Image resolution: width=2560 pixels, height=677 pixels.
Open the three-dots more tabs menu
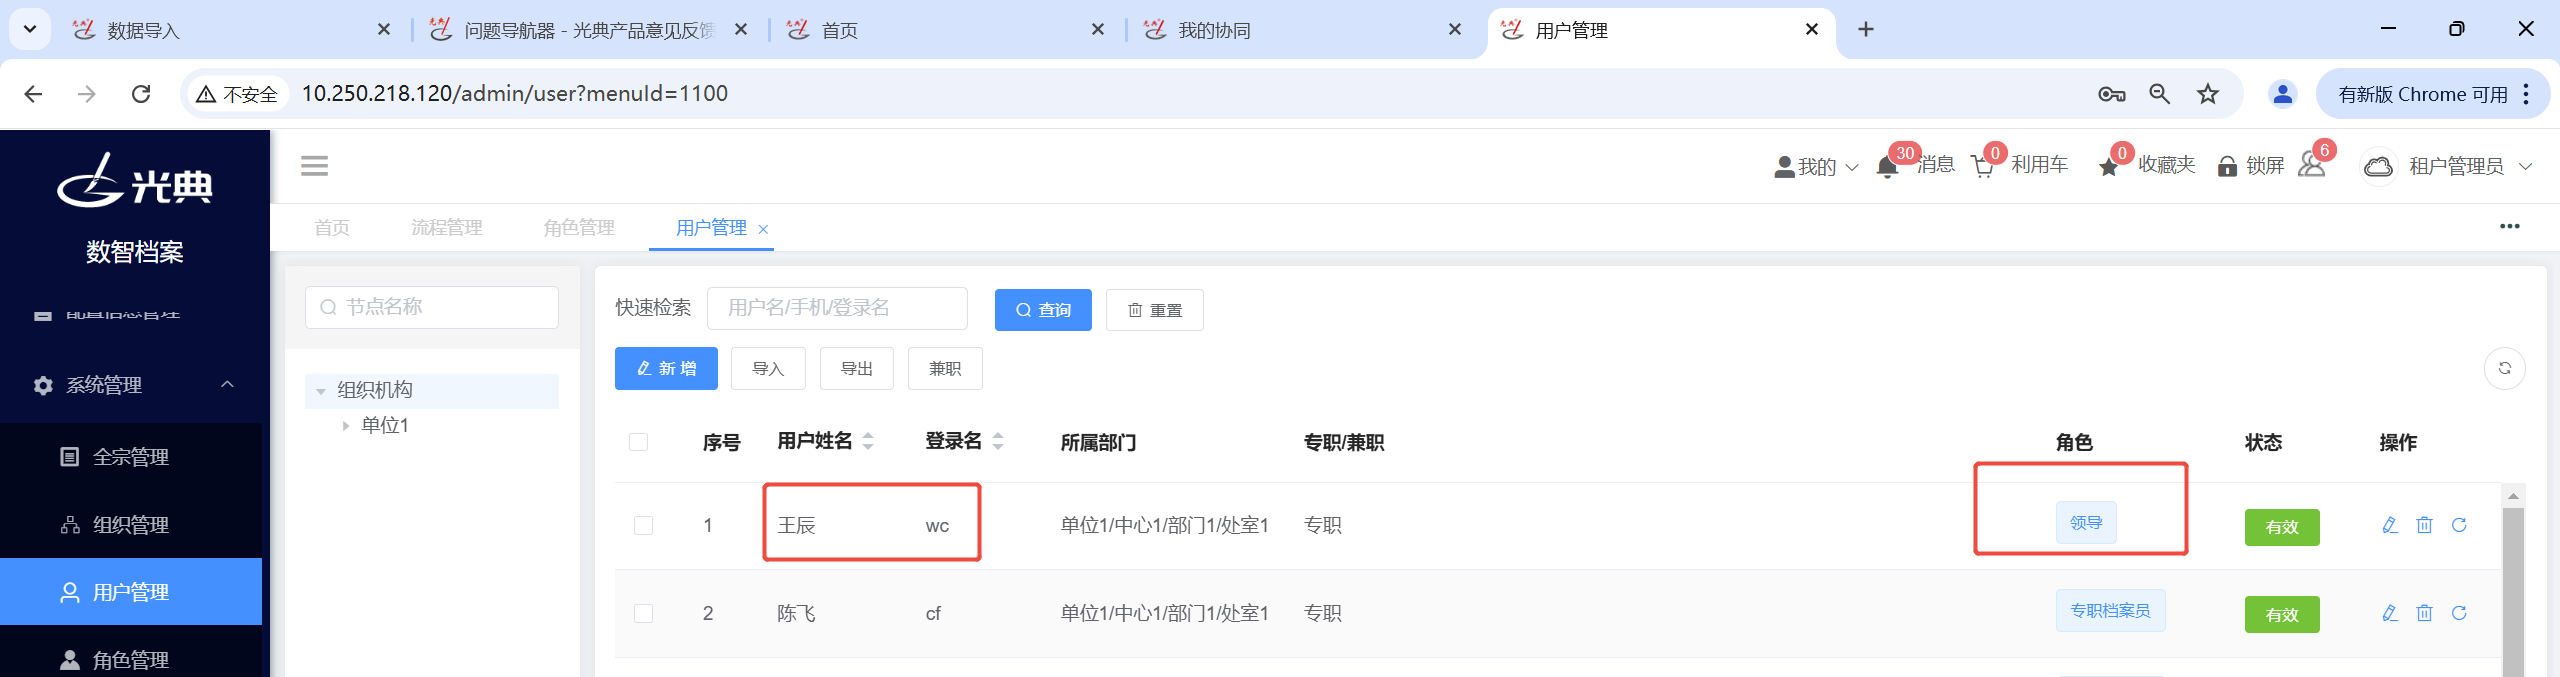pos(2510,226)
